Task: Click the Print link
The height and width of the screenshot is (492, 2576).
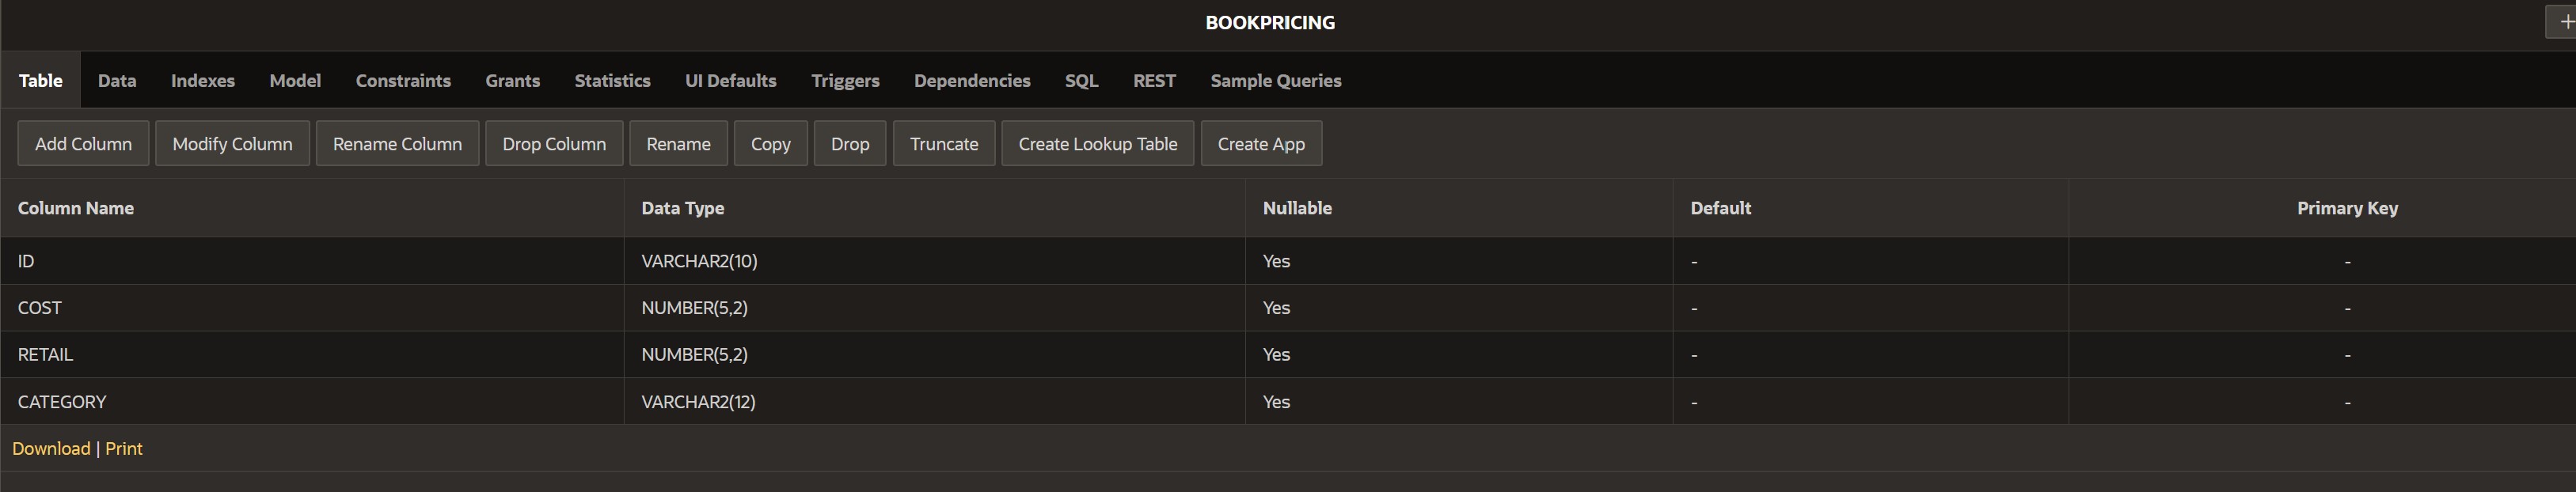Action: click(x=124, y=449)
